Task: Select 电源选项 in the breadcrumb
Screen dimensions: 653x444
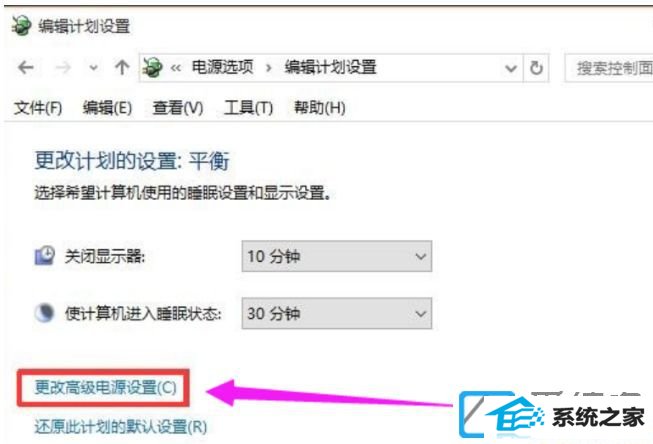Action: pyautogui.click(x=222, y=67)
